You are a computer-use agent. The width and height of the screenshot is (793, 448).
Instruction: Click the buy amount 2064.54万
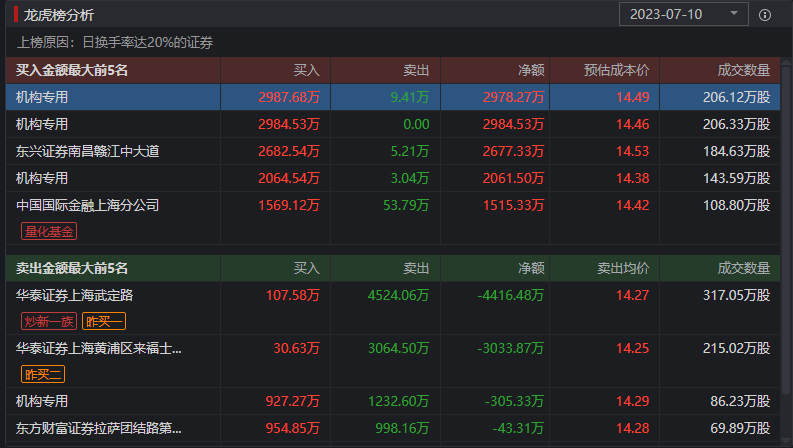coord(289,178)
